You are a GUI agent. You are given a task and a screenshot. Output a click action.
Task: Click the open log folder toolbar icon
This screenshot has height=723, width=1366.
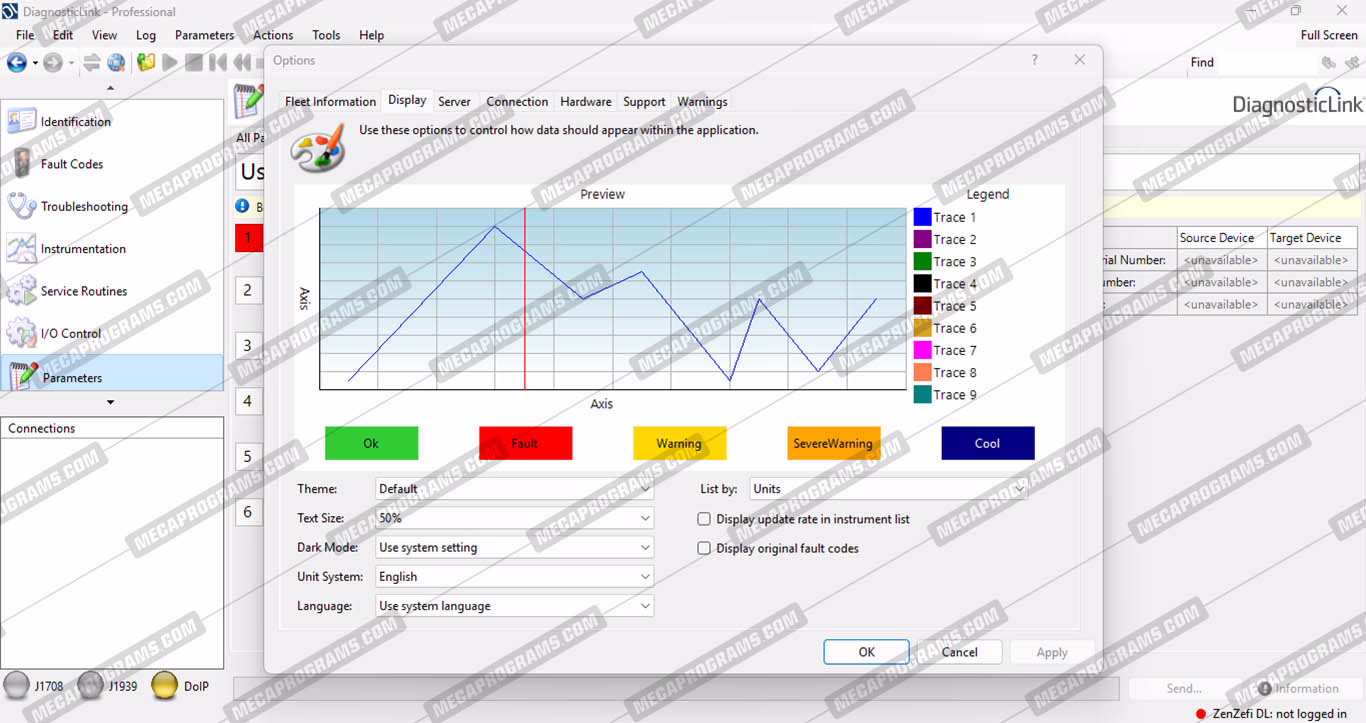[146, 63]
